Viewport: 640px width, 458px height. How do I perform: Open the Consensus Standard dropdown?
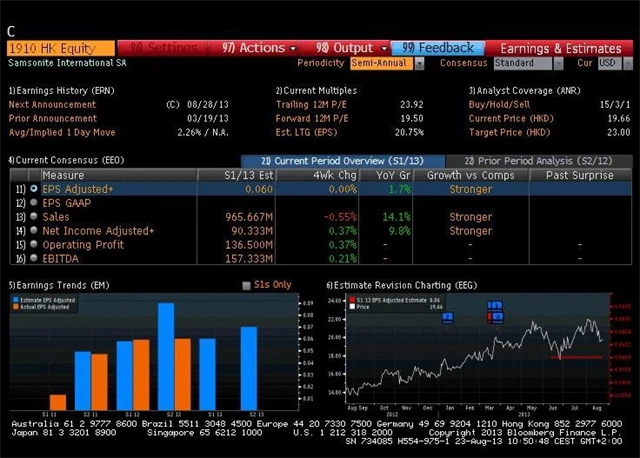tap(522, 63)
